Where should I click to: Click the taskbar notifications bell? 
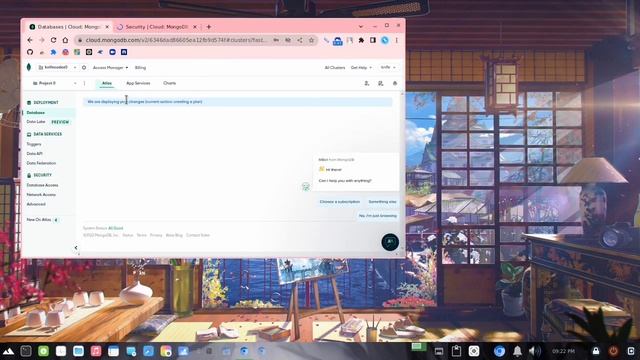tap(517, 351)
